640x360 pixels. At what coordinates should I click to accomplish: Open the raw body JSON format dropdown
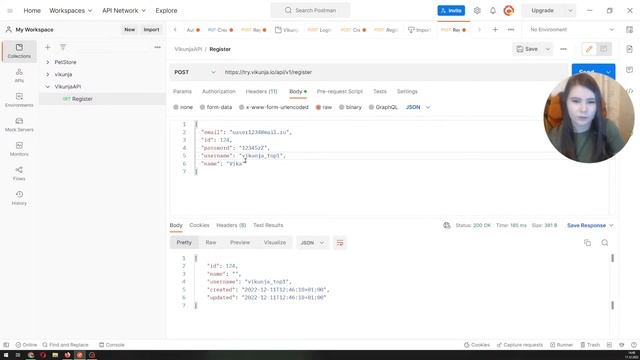pyautogui.click(x=418, y=107)
